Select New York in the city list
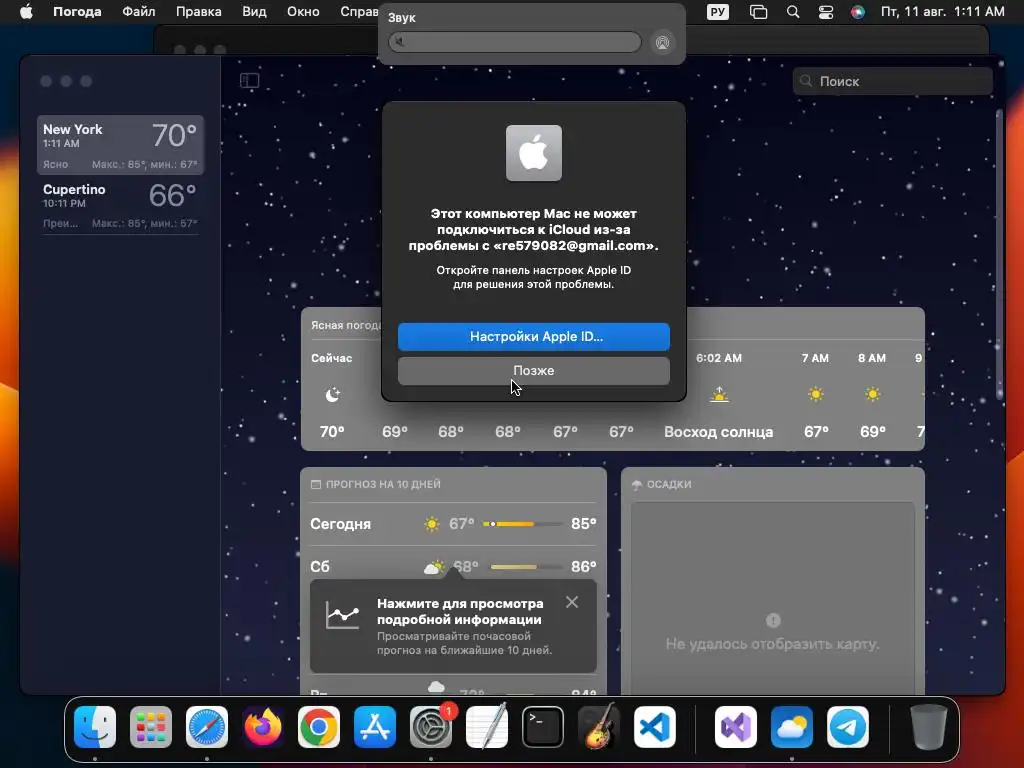Screen dimensions: 1024x768 click(x=120, y=144)
